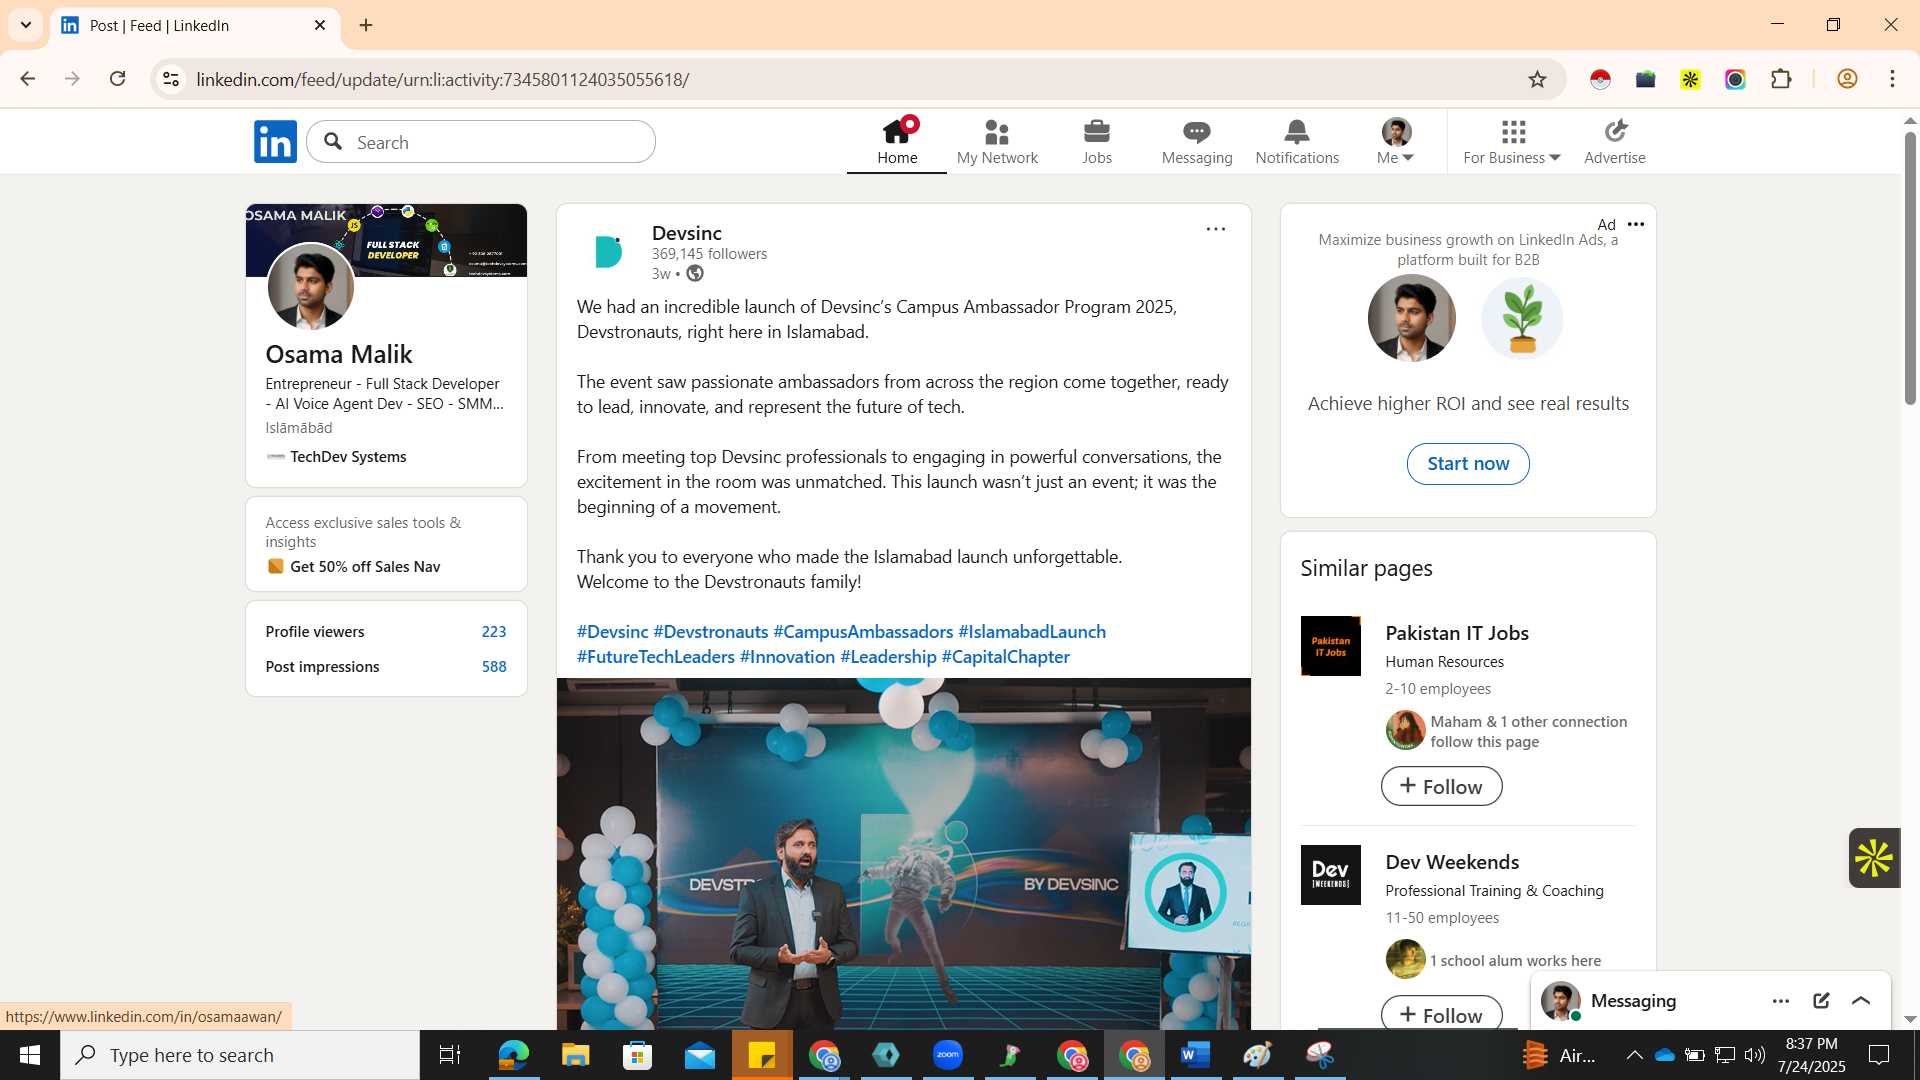Viewport: 1920px width, 1080px height.
Task: Click the browser address bar URL
Action: coord(443,79)
